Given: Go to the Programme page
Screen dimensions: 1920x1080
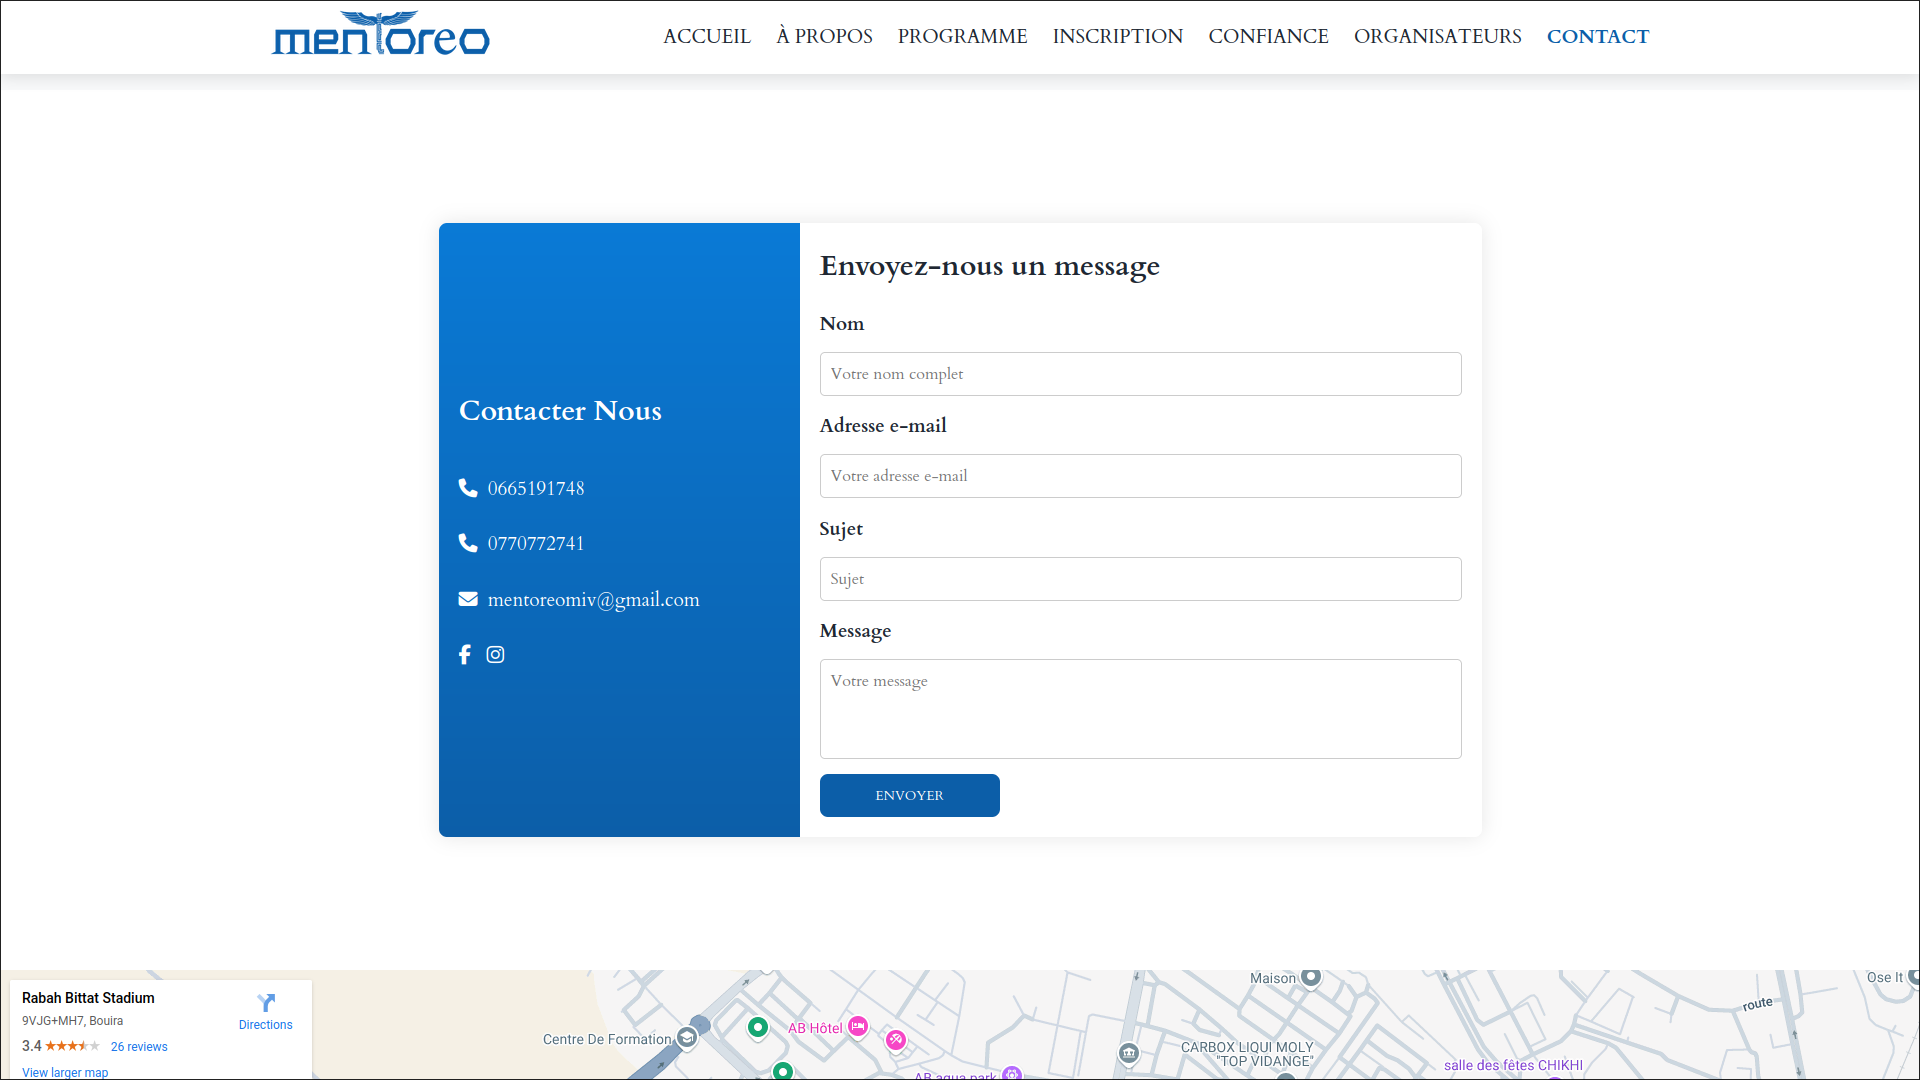Looking at the screenshot, I should click(x=962, y=37).
